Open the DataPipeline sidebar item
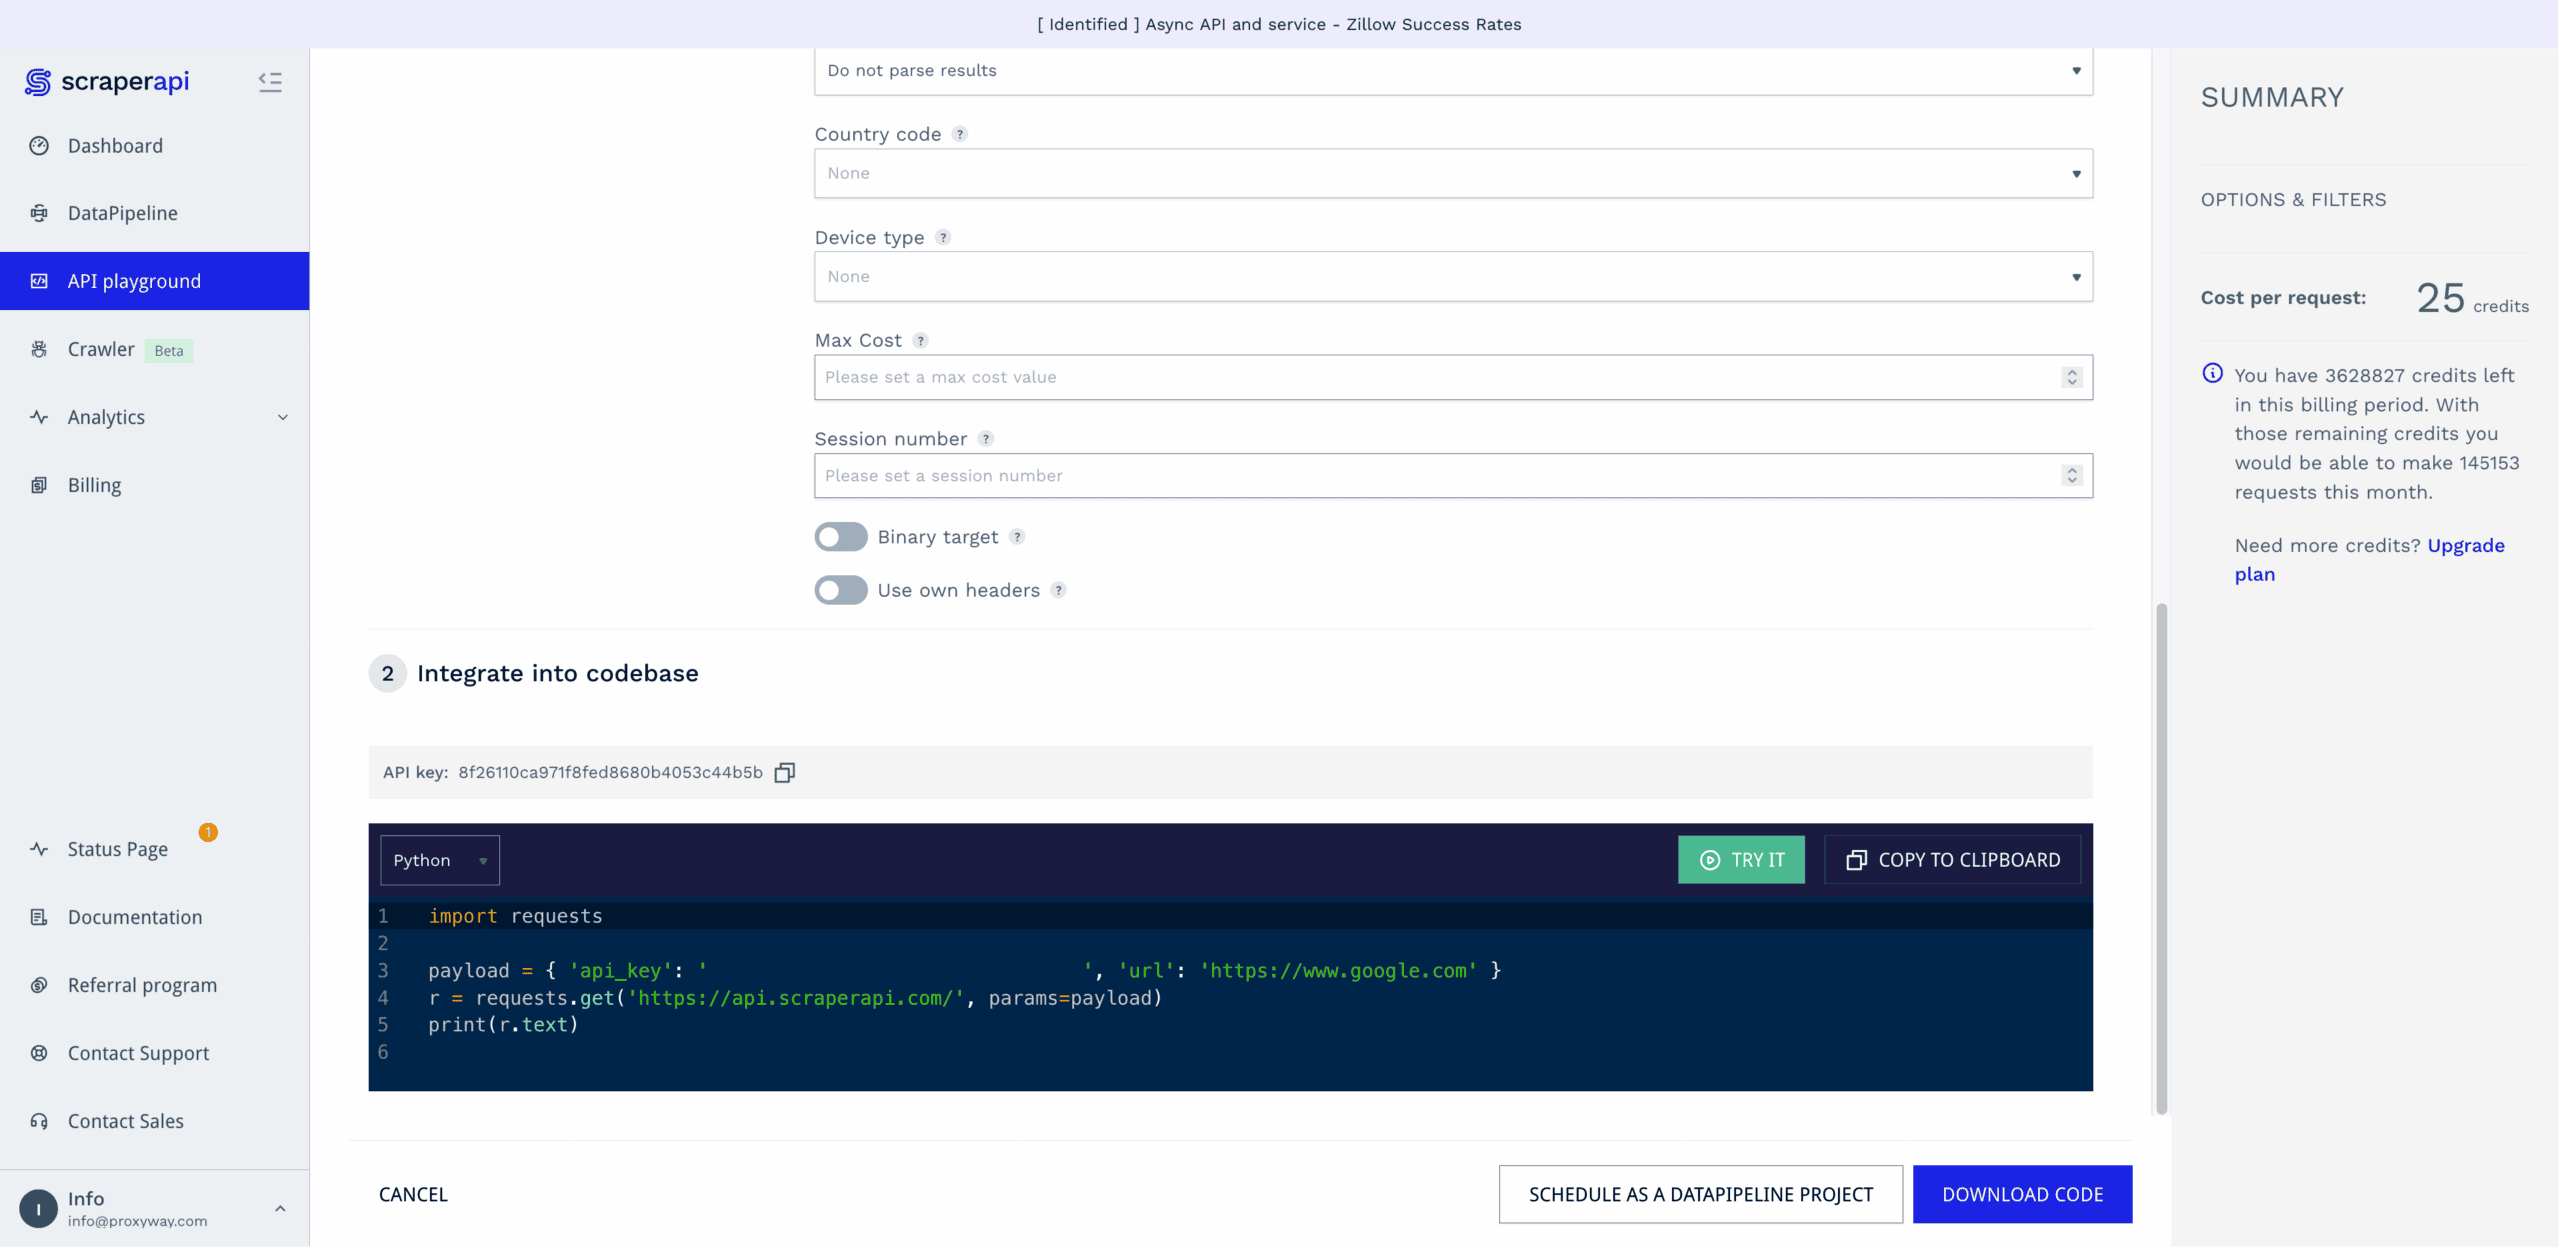Screen dimensions: 2560x1248 tap(122, 213)
